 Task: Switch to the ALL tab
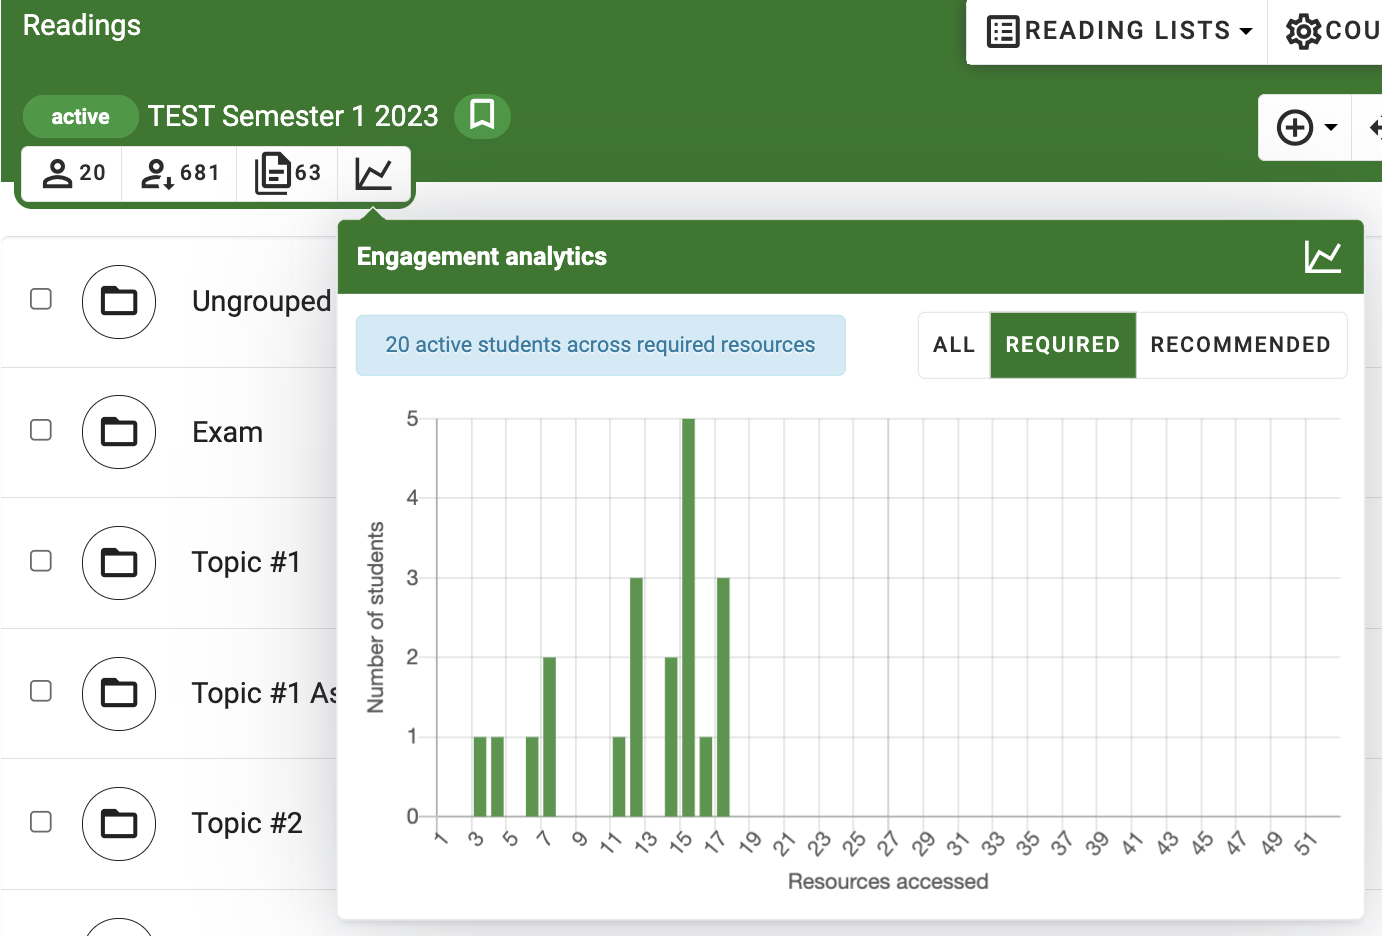pyautogui.click(x=953, y=345)
